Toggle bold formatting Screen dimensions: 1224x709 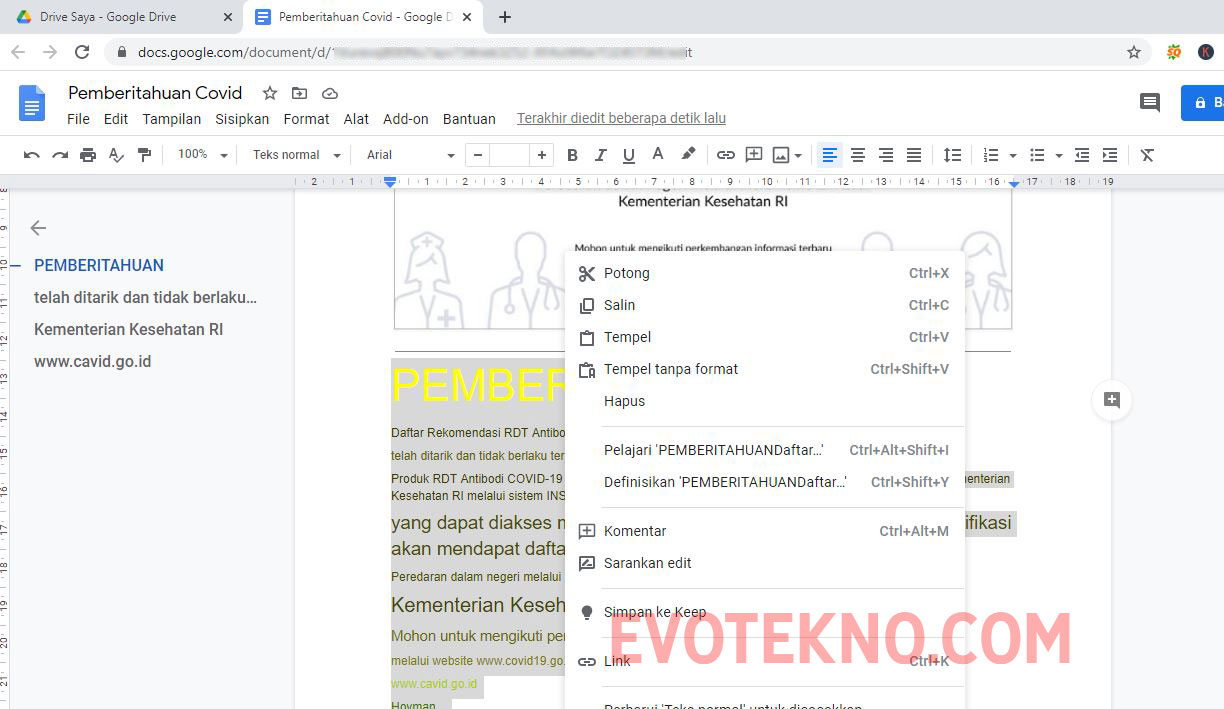pos(572,155)
